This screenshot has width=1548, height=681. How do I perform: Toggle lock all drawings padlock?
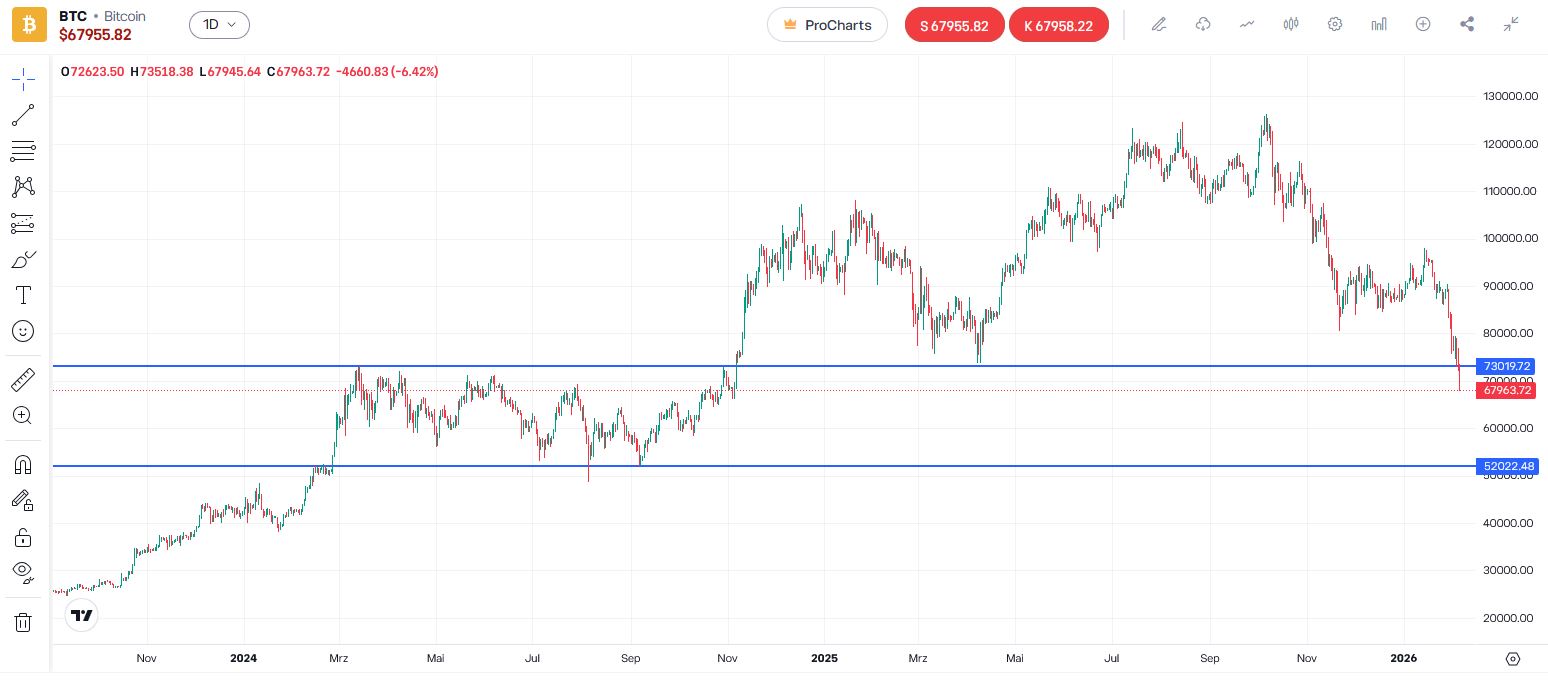23,537
